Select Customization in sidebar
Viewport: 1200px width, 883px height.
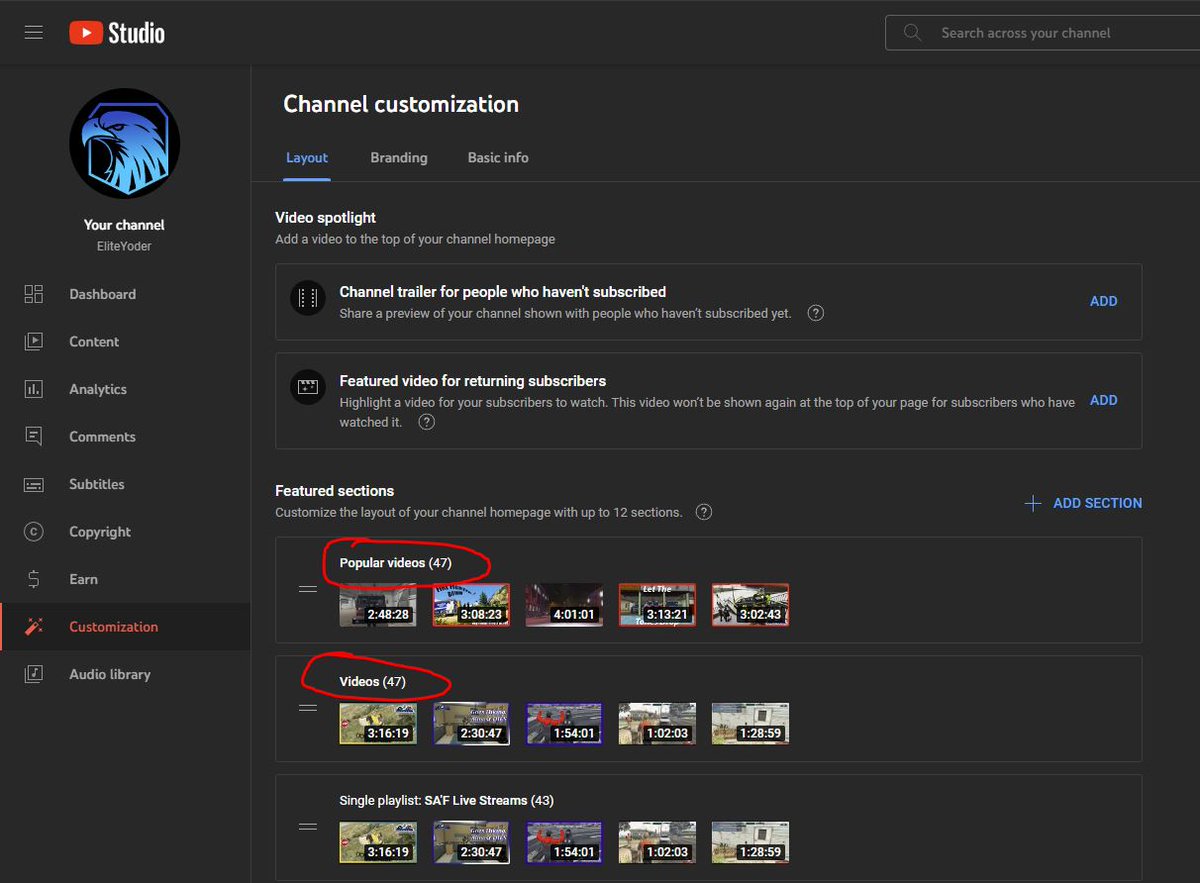pos(125,627)
